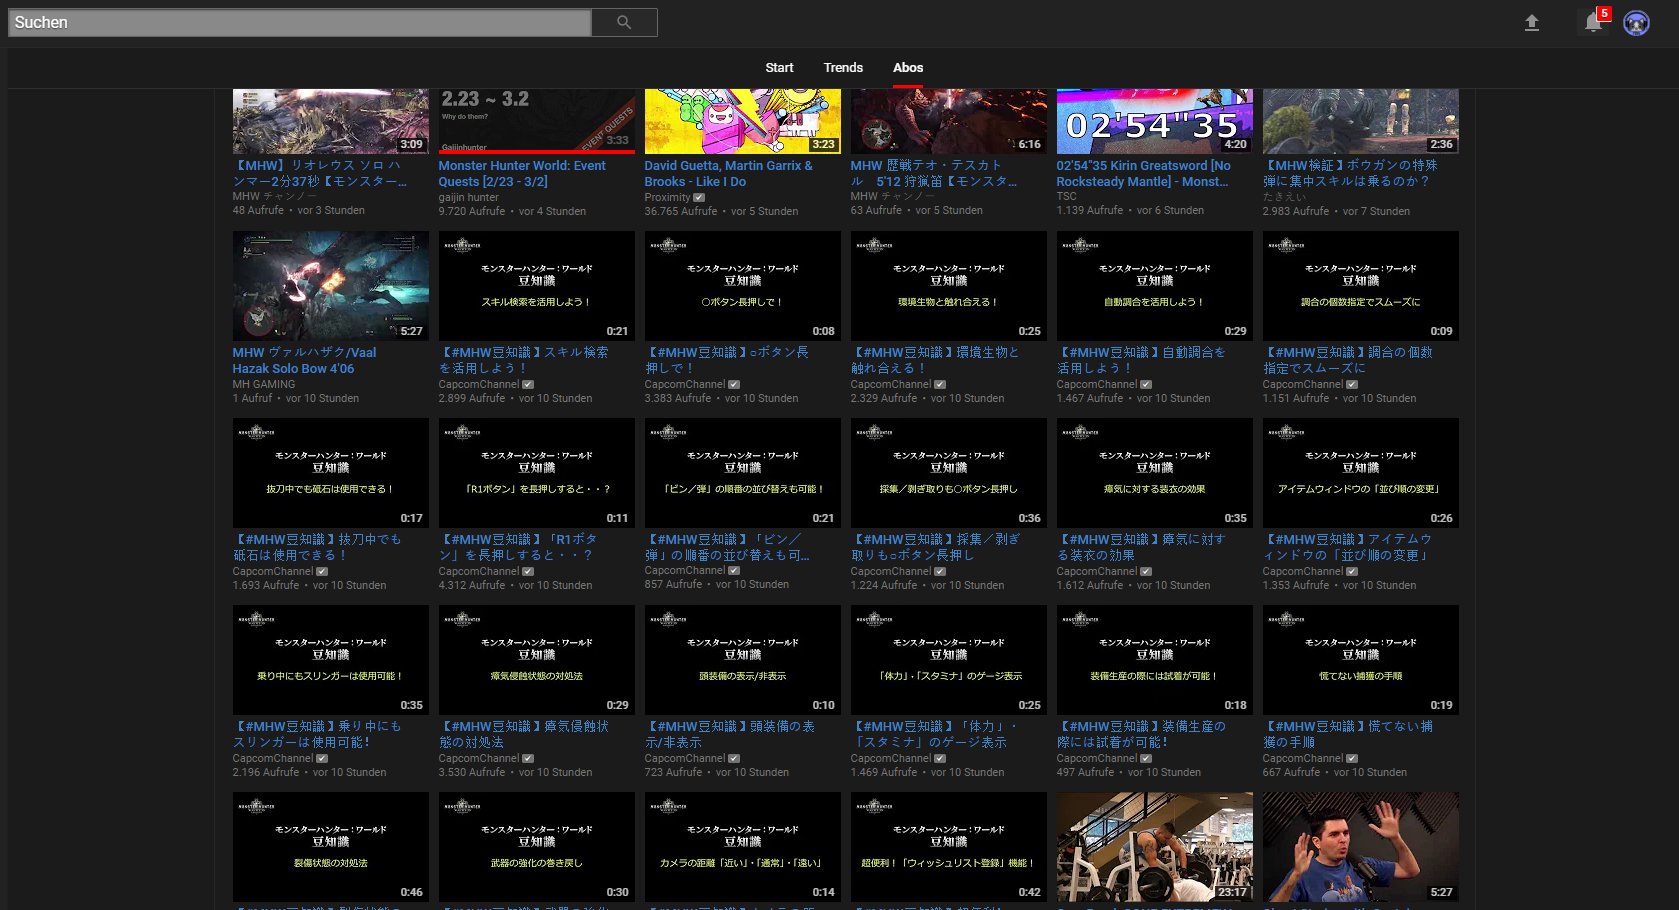Open the 0:19 慌てない捕獲 thumbnail
The height and width of the screenshot is (910, 1679).
(1360, 660)
